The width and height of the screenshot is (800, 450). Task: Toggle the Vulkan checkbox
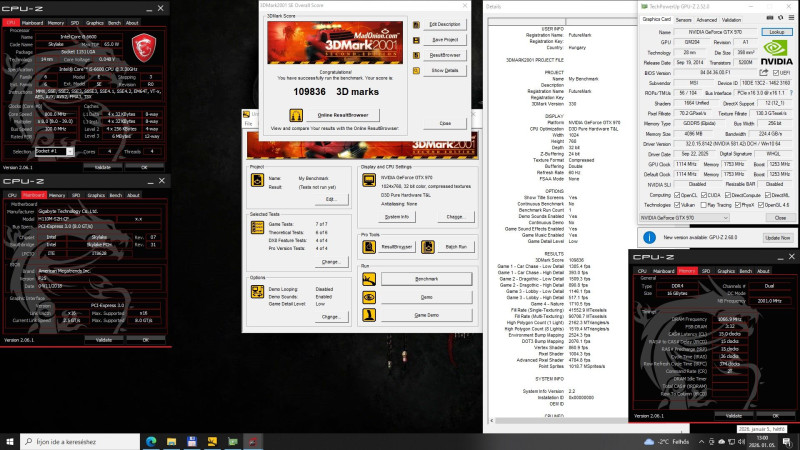(x=677, y=205)
